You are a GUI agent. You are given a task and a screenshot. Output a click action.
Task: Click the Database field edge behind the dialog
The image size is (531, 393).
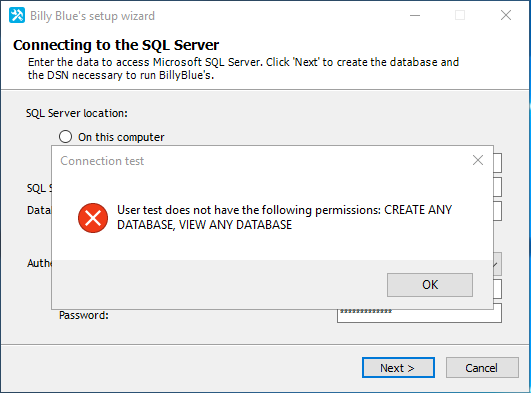(498, 211)
